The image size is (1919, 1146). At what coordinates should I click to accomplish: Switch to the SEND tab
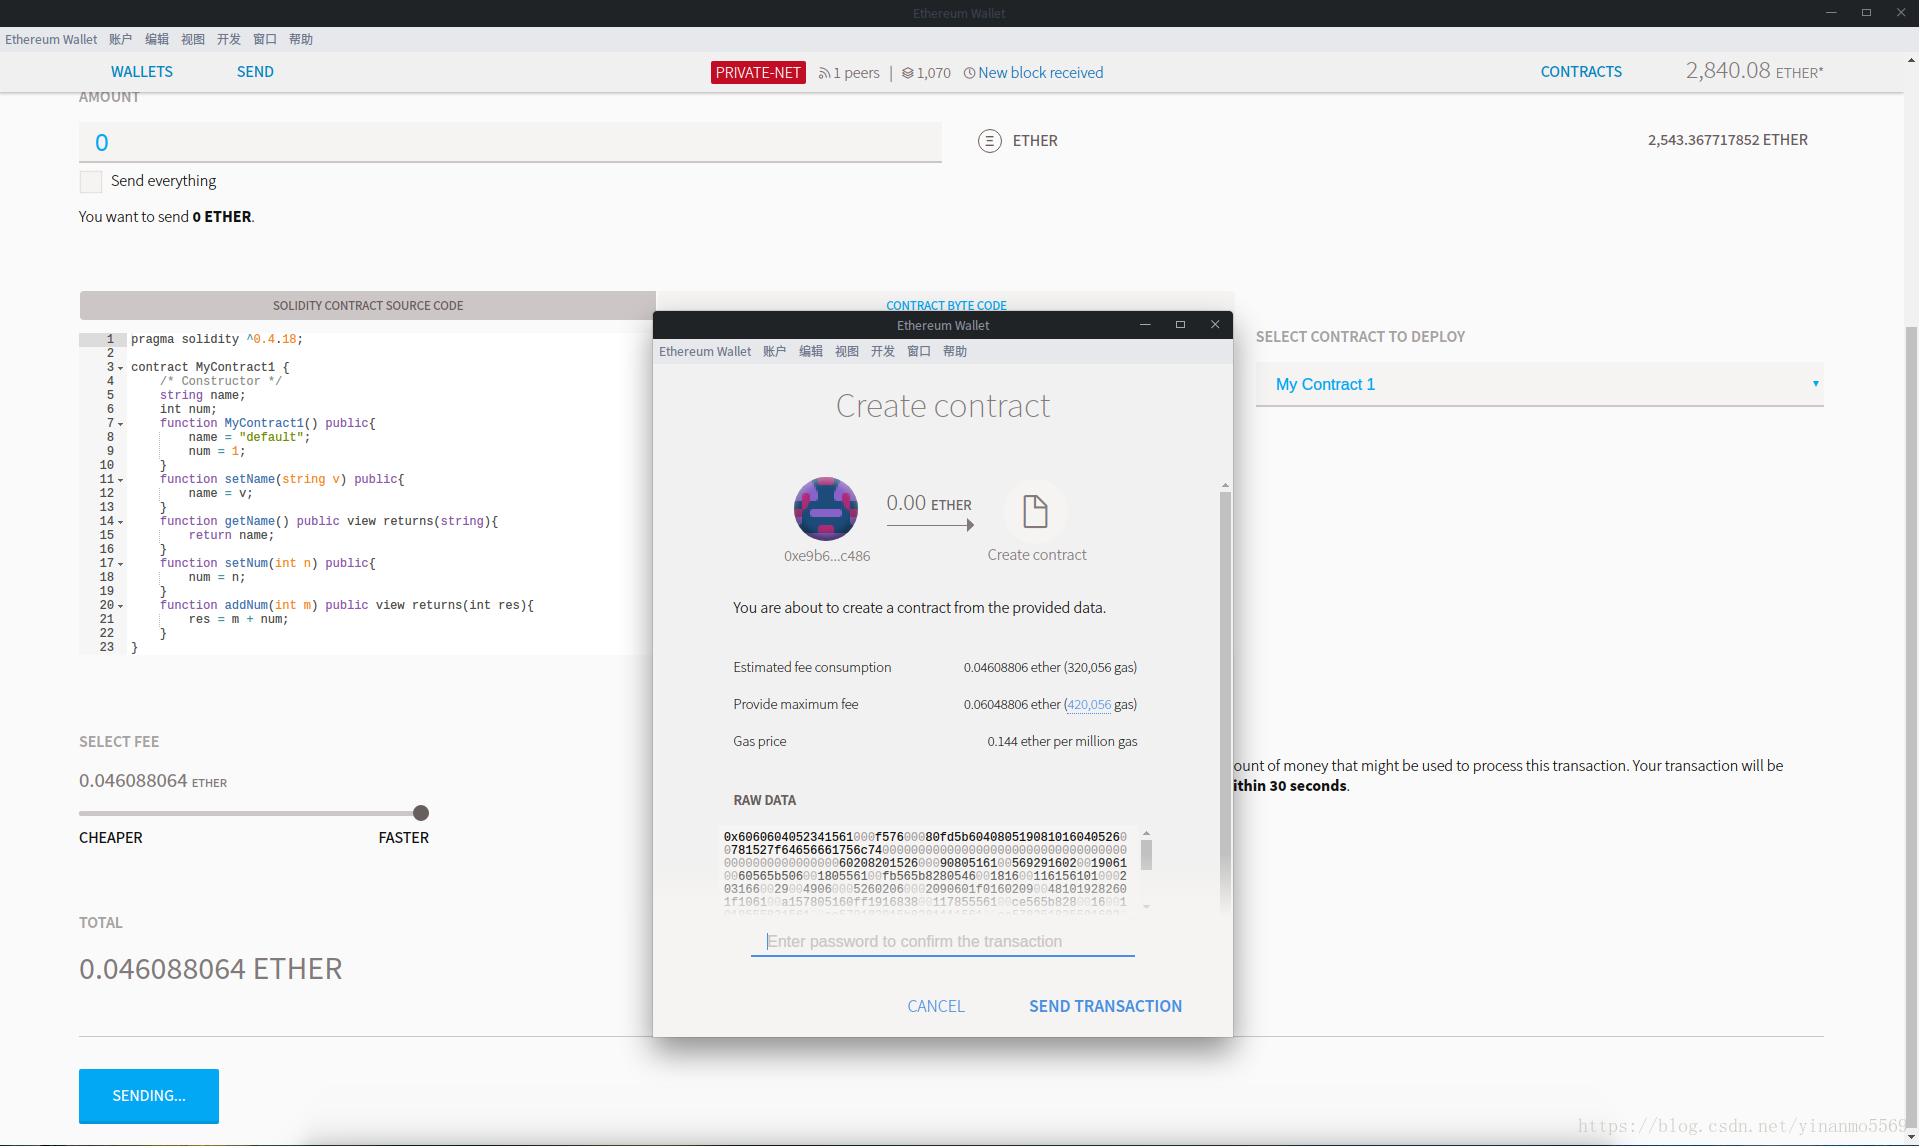click(x=255, y=72)
